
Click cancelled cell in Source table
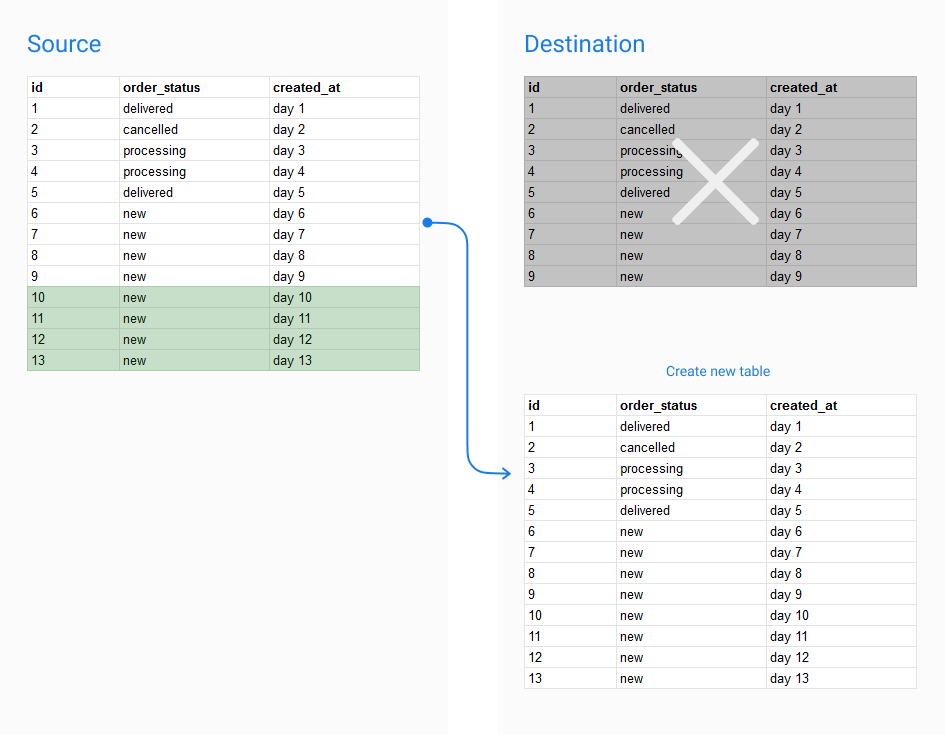[194, 130]
